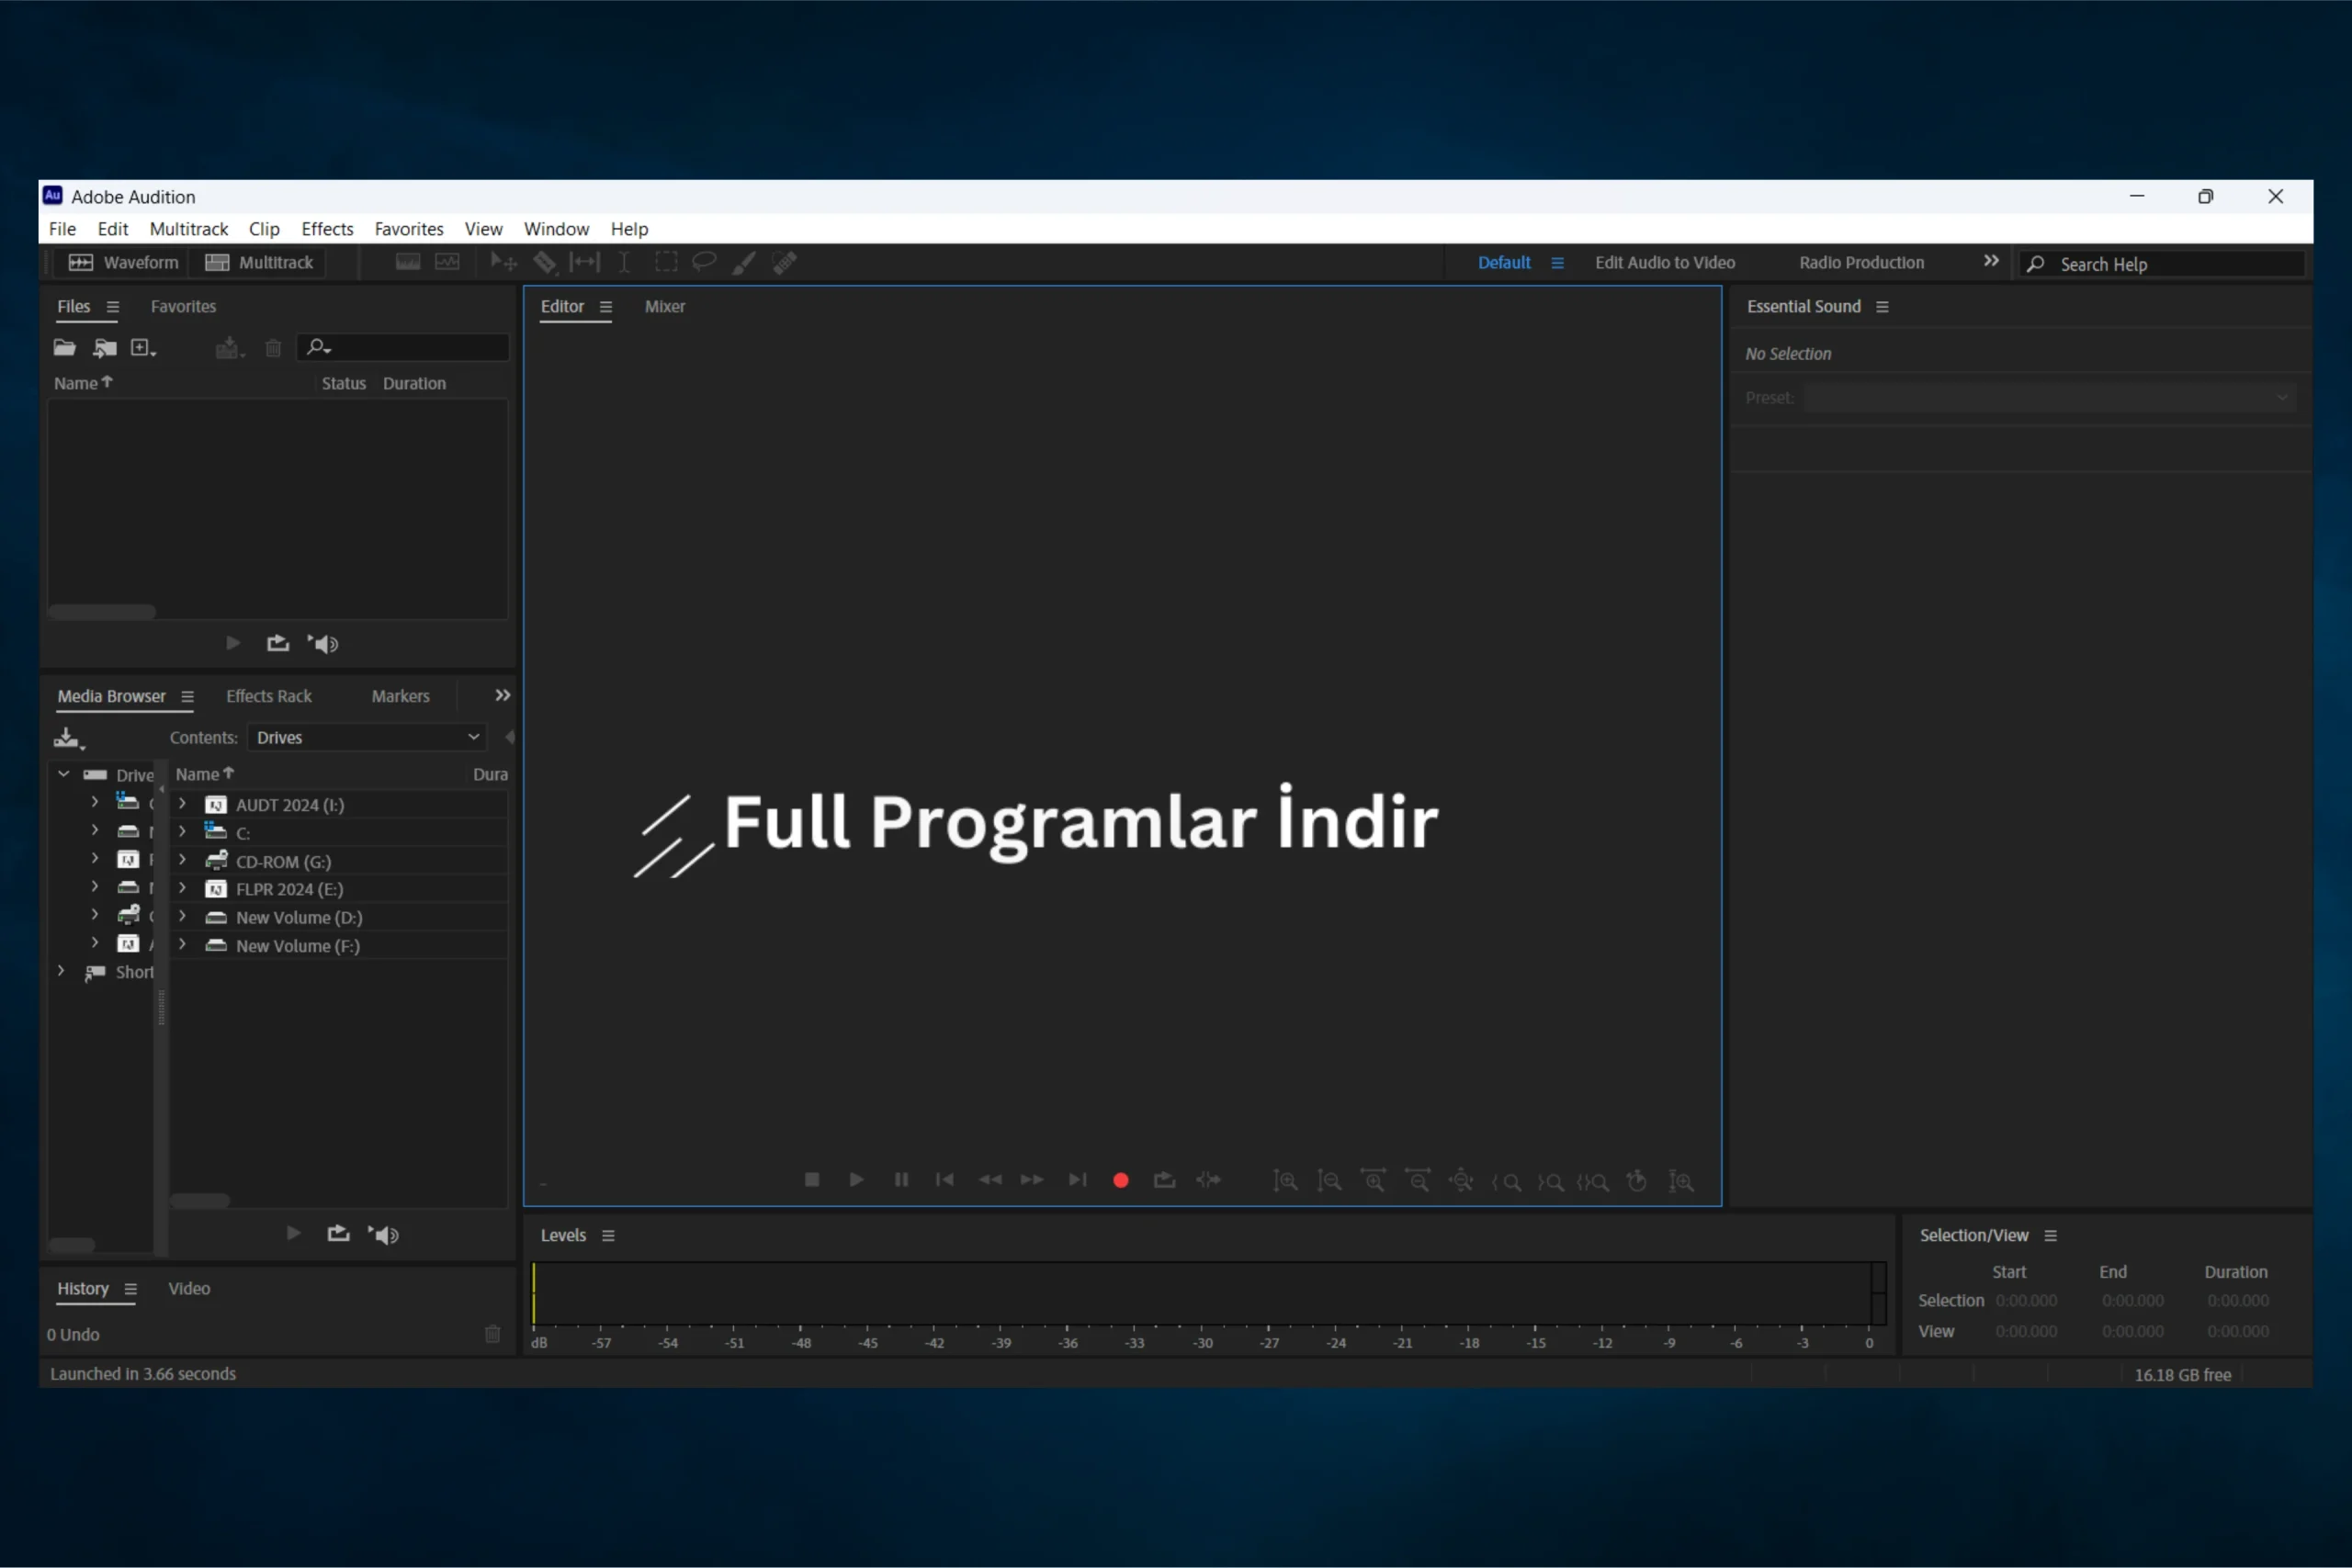Switch to the Effects Rack tab
This screenshot has width=2352, height=1568.
(269, 696)
